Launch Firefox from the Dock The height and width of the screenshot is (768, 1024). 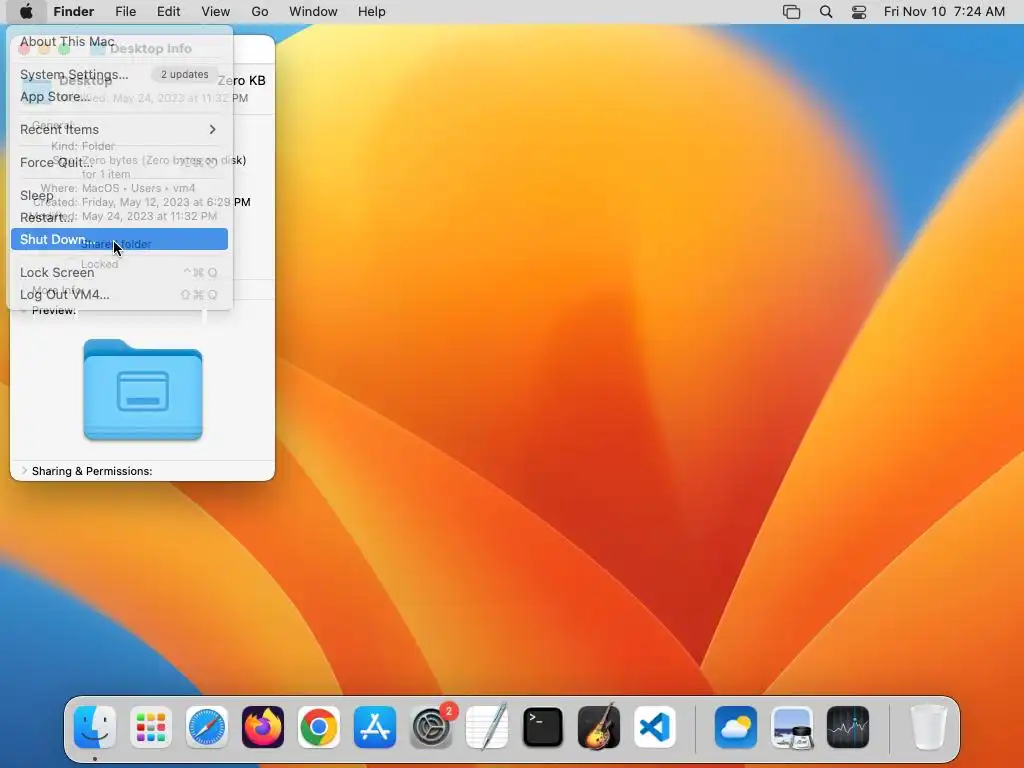click(x=263, y=727)
